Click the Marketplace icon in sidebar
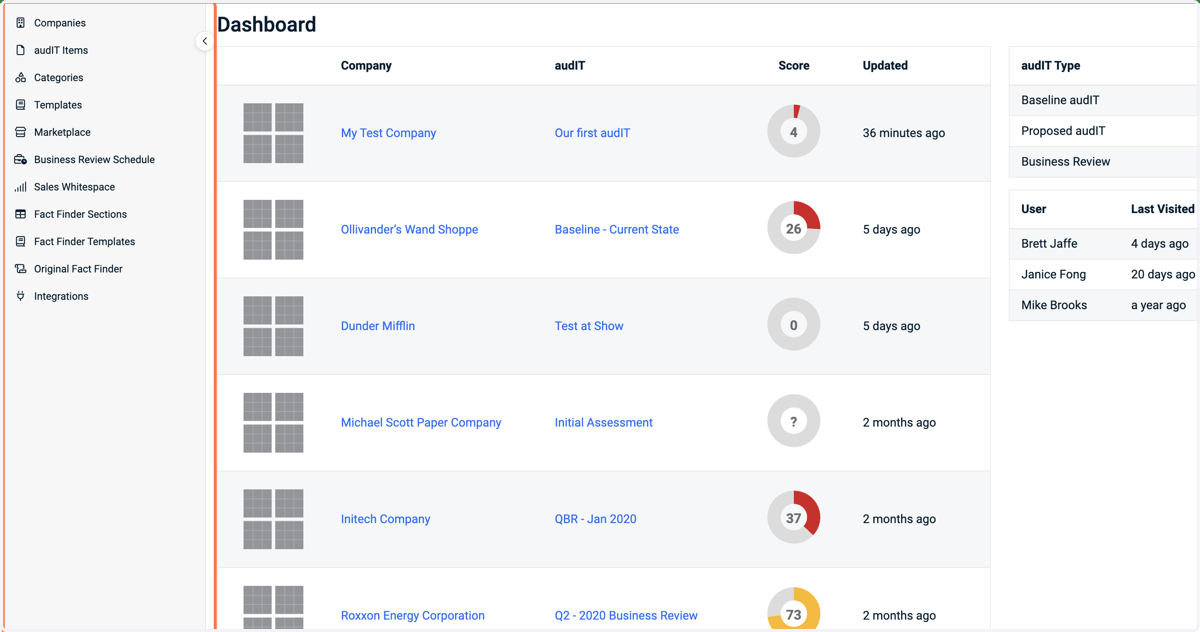Viewport: 1200px width, 632px height. (x=20, y=132)
